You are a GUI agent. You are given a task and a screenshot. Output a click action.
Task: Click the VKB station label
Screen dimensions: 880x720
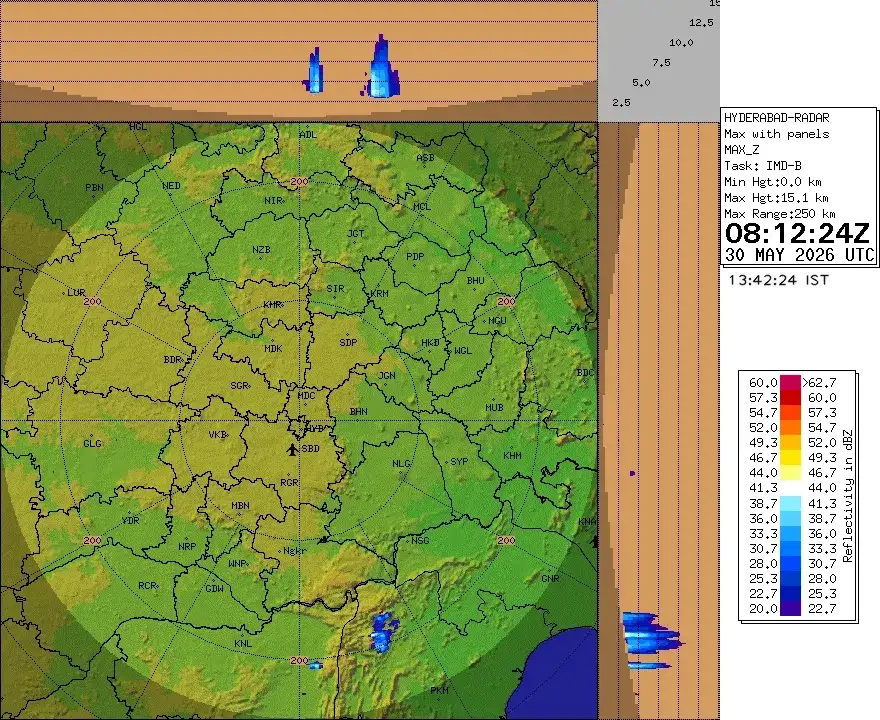pos(218,435)
